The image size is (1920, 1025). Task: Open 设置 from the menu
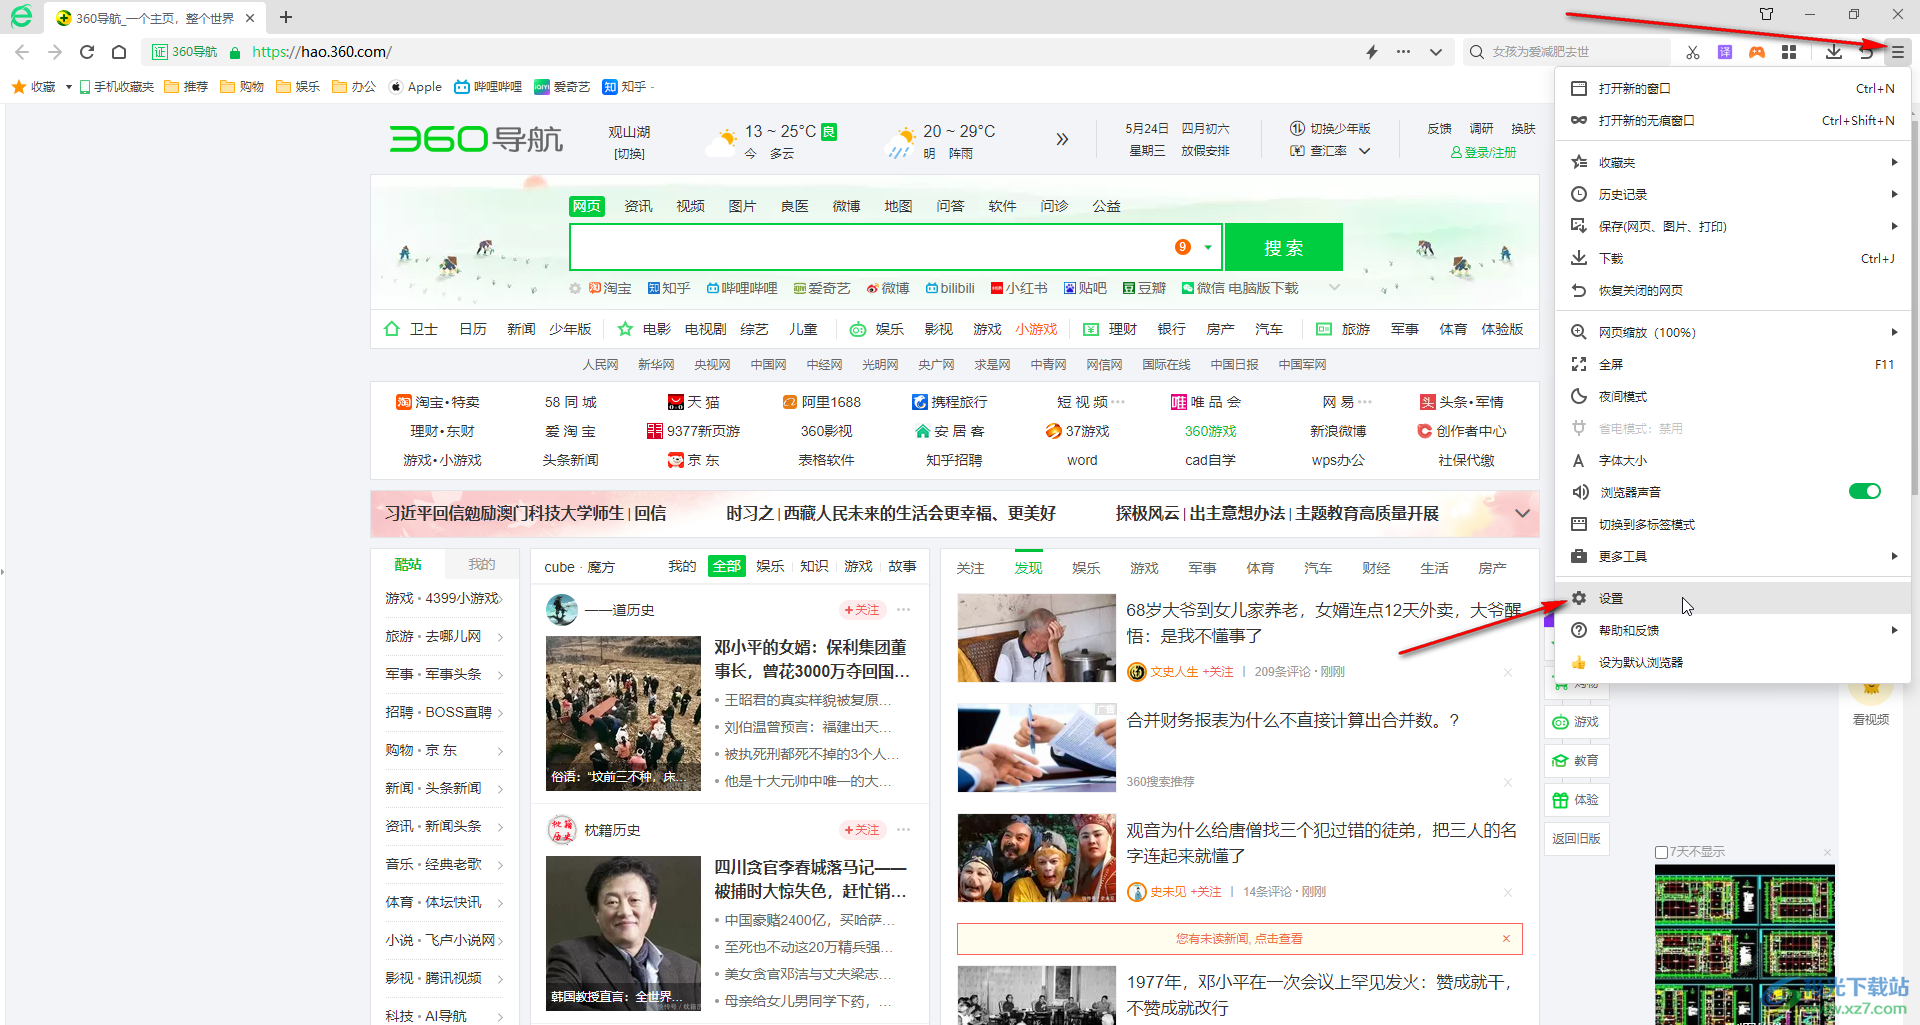pos(1733,598)
